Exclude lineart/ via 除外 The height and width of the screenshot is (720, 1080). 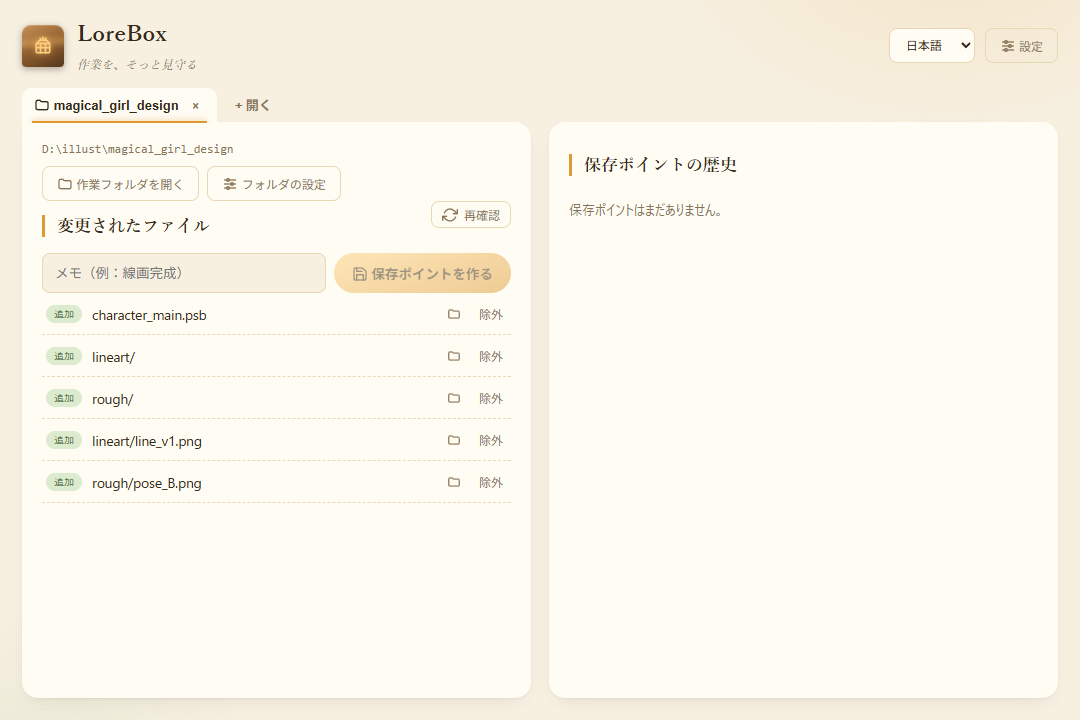(x=490, y=356)
